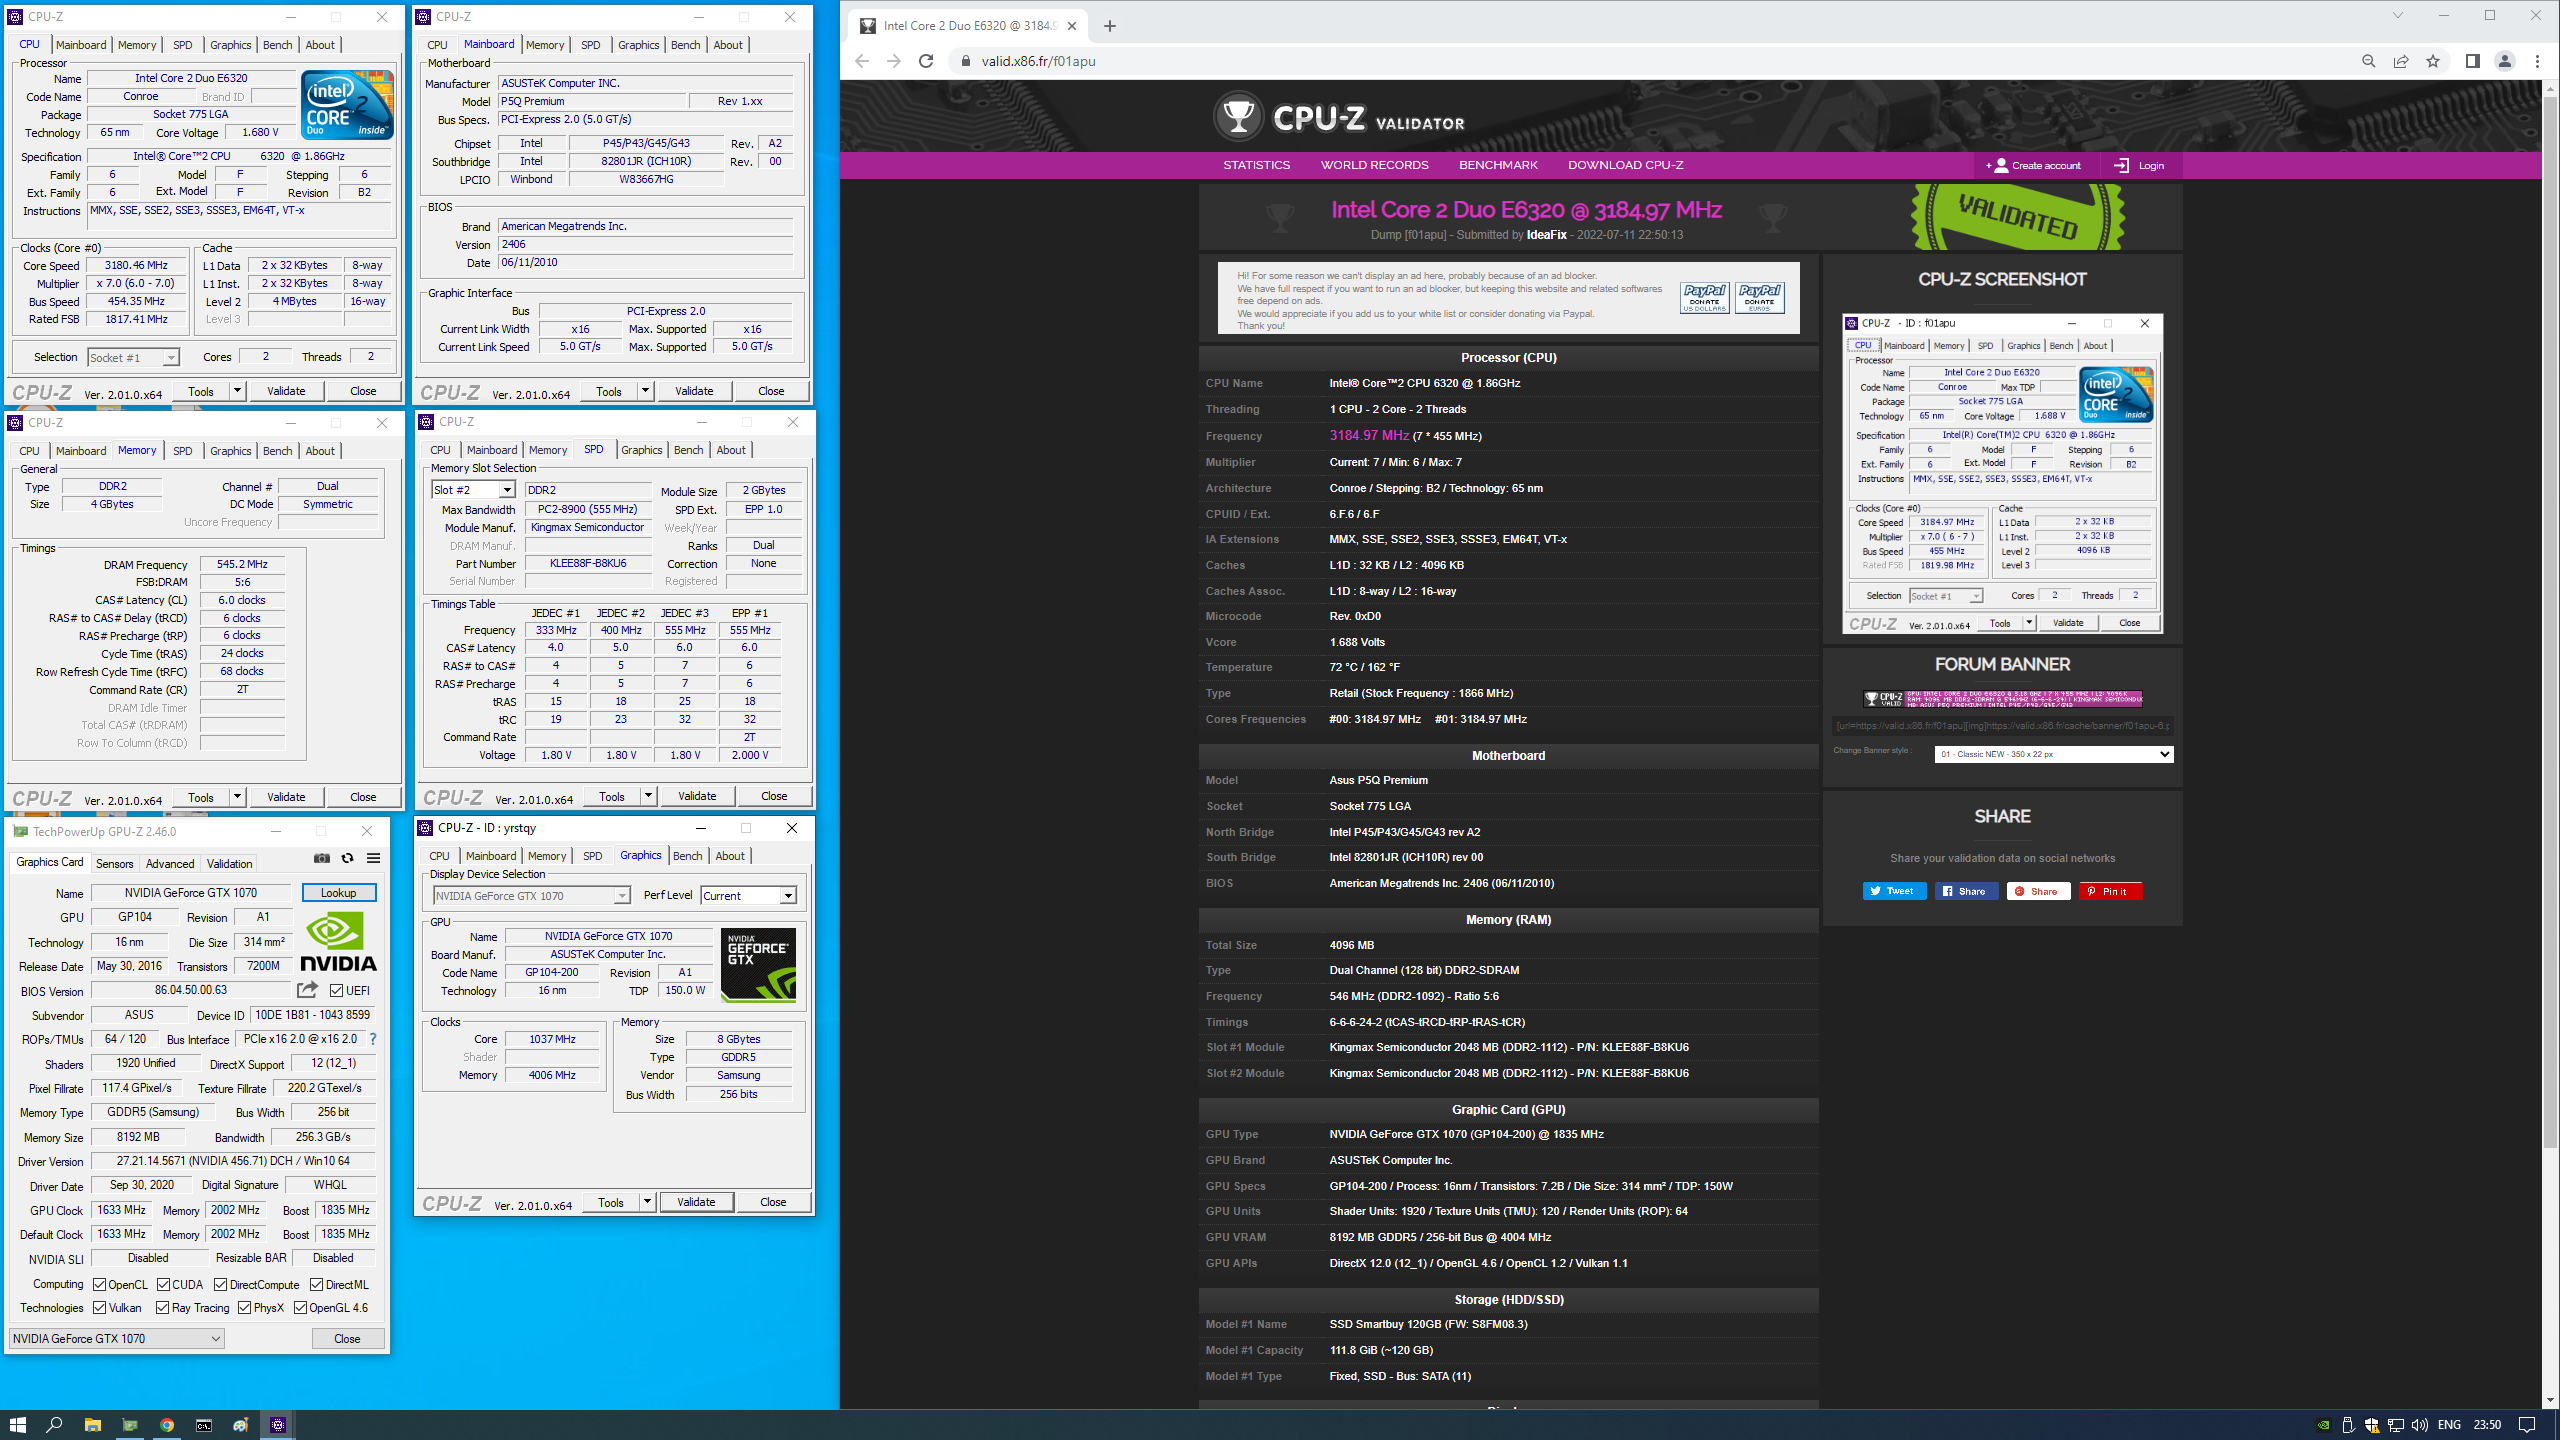Open Socket #1 selection dropdown
Image resolution: width=2560 pixels, height=1440 pixels.
pos(133,358)
